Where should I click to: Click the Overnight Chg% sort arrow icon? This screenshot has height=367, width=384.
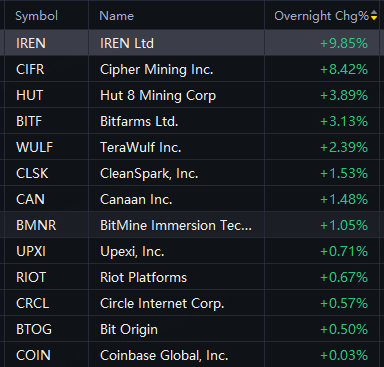click(374, 15)
